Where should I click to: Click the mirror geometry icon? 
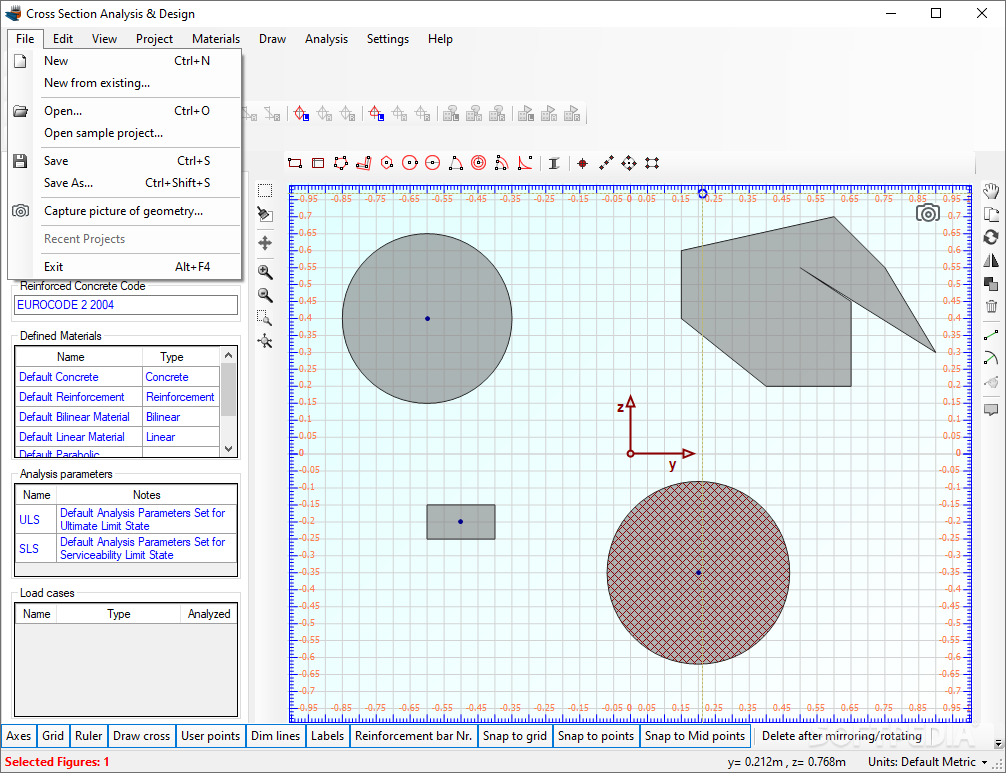click(x=991, y=260)
